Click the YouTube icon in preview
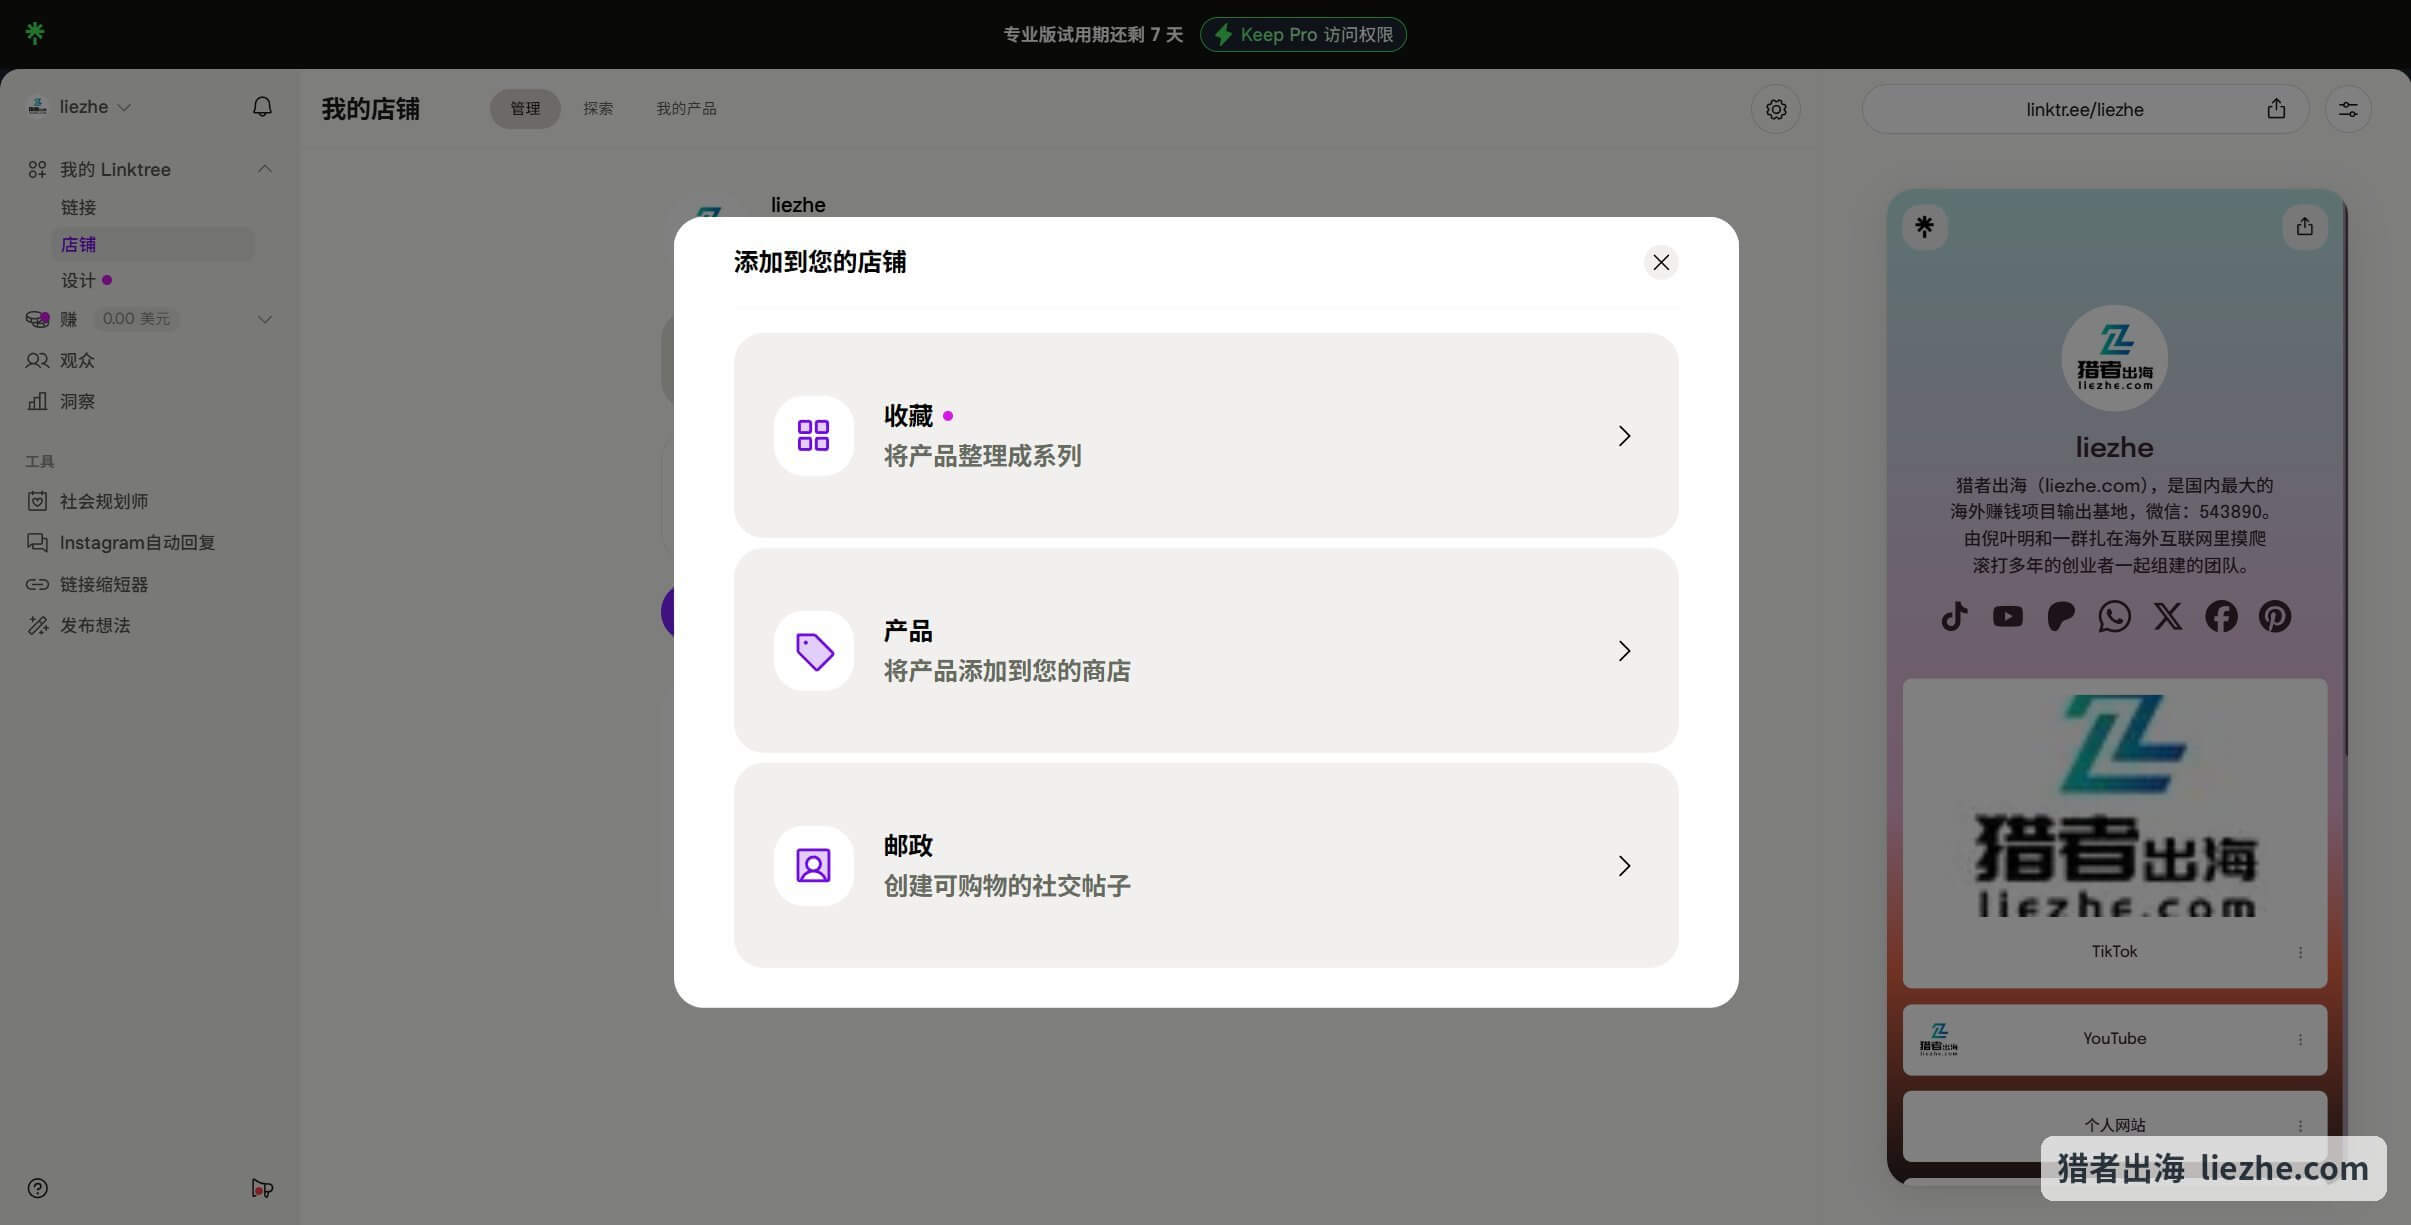Viewport: 2411px width, 1225px height. [2007, 616]
